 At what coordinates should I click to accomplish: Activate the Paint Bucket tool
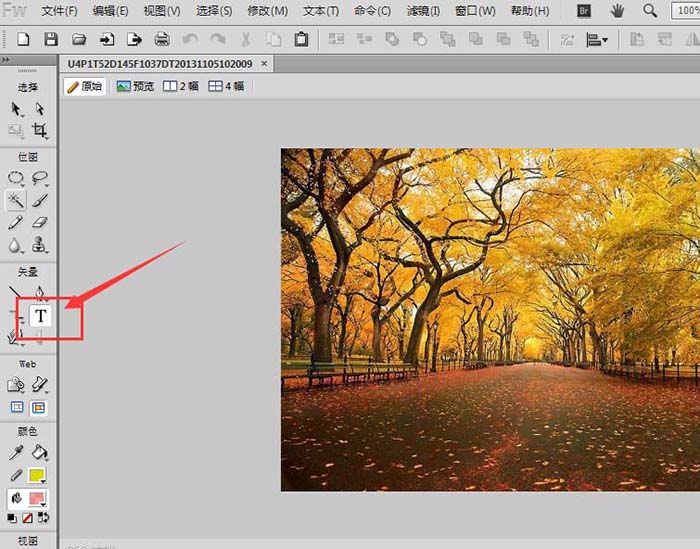[x=40, y=453]
